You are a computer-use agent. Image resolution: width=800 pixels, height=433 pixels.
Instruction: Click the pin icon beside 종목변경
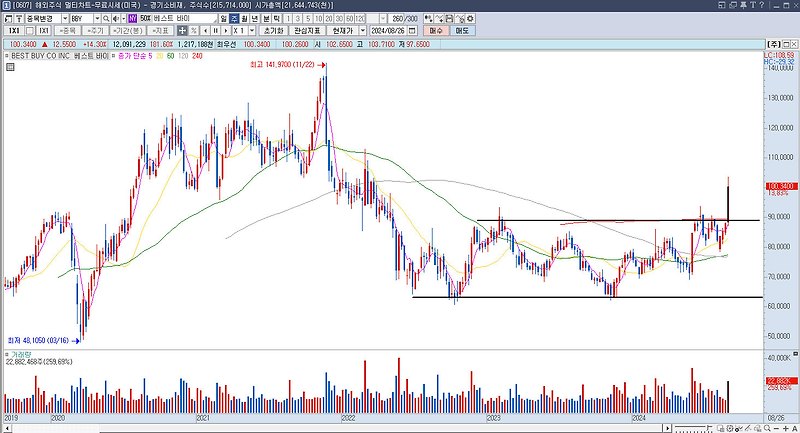(x=20, y=18)
